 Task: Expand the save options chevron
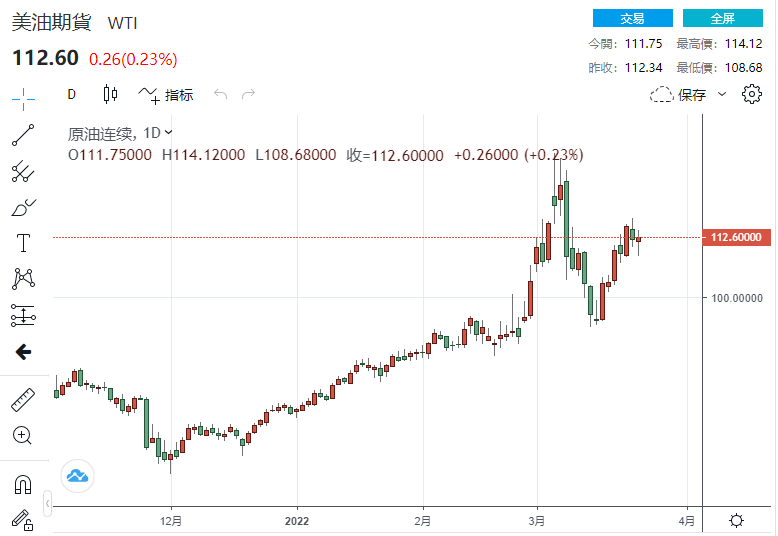point(722,95)
